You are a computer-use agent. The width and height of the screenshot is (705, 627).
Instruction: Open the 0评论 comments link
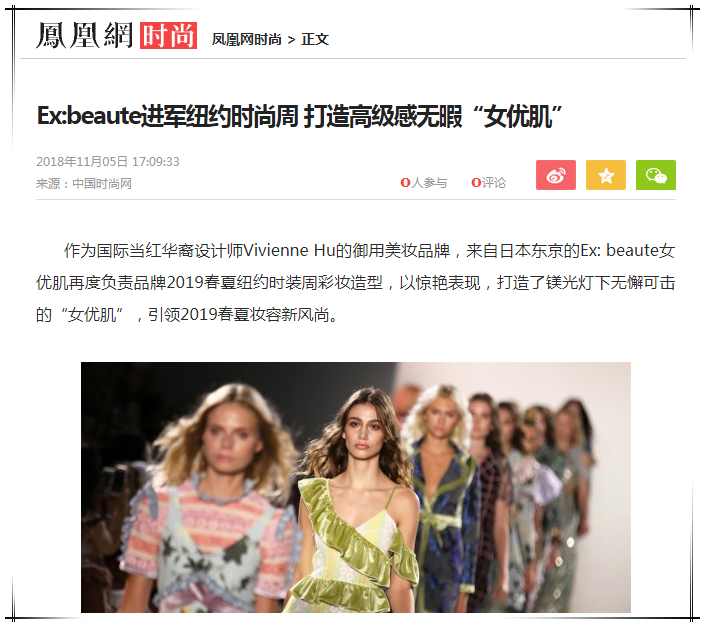[x=488, y=182]
